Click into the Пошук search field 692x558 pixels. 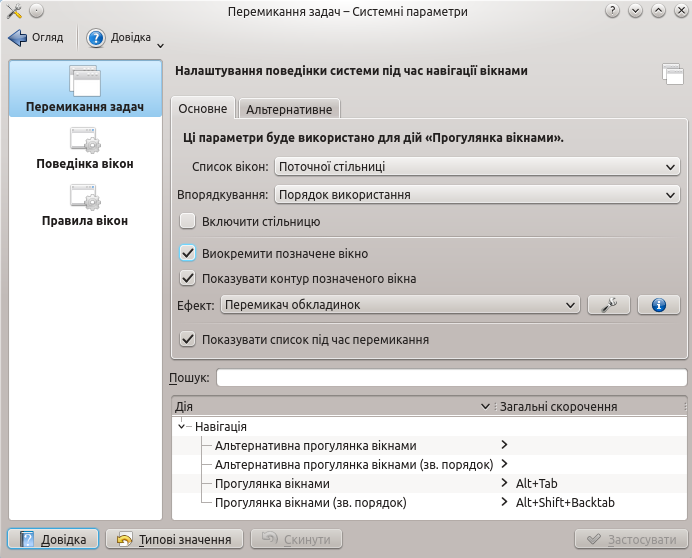coord(451,378)
